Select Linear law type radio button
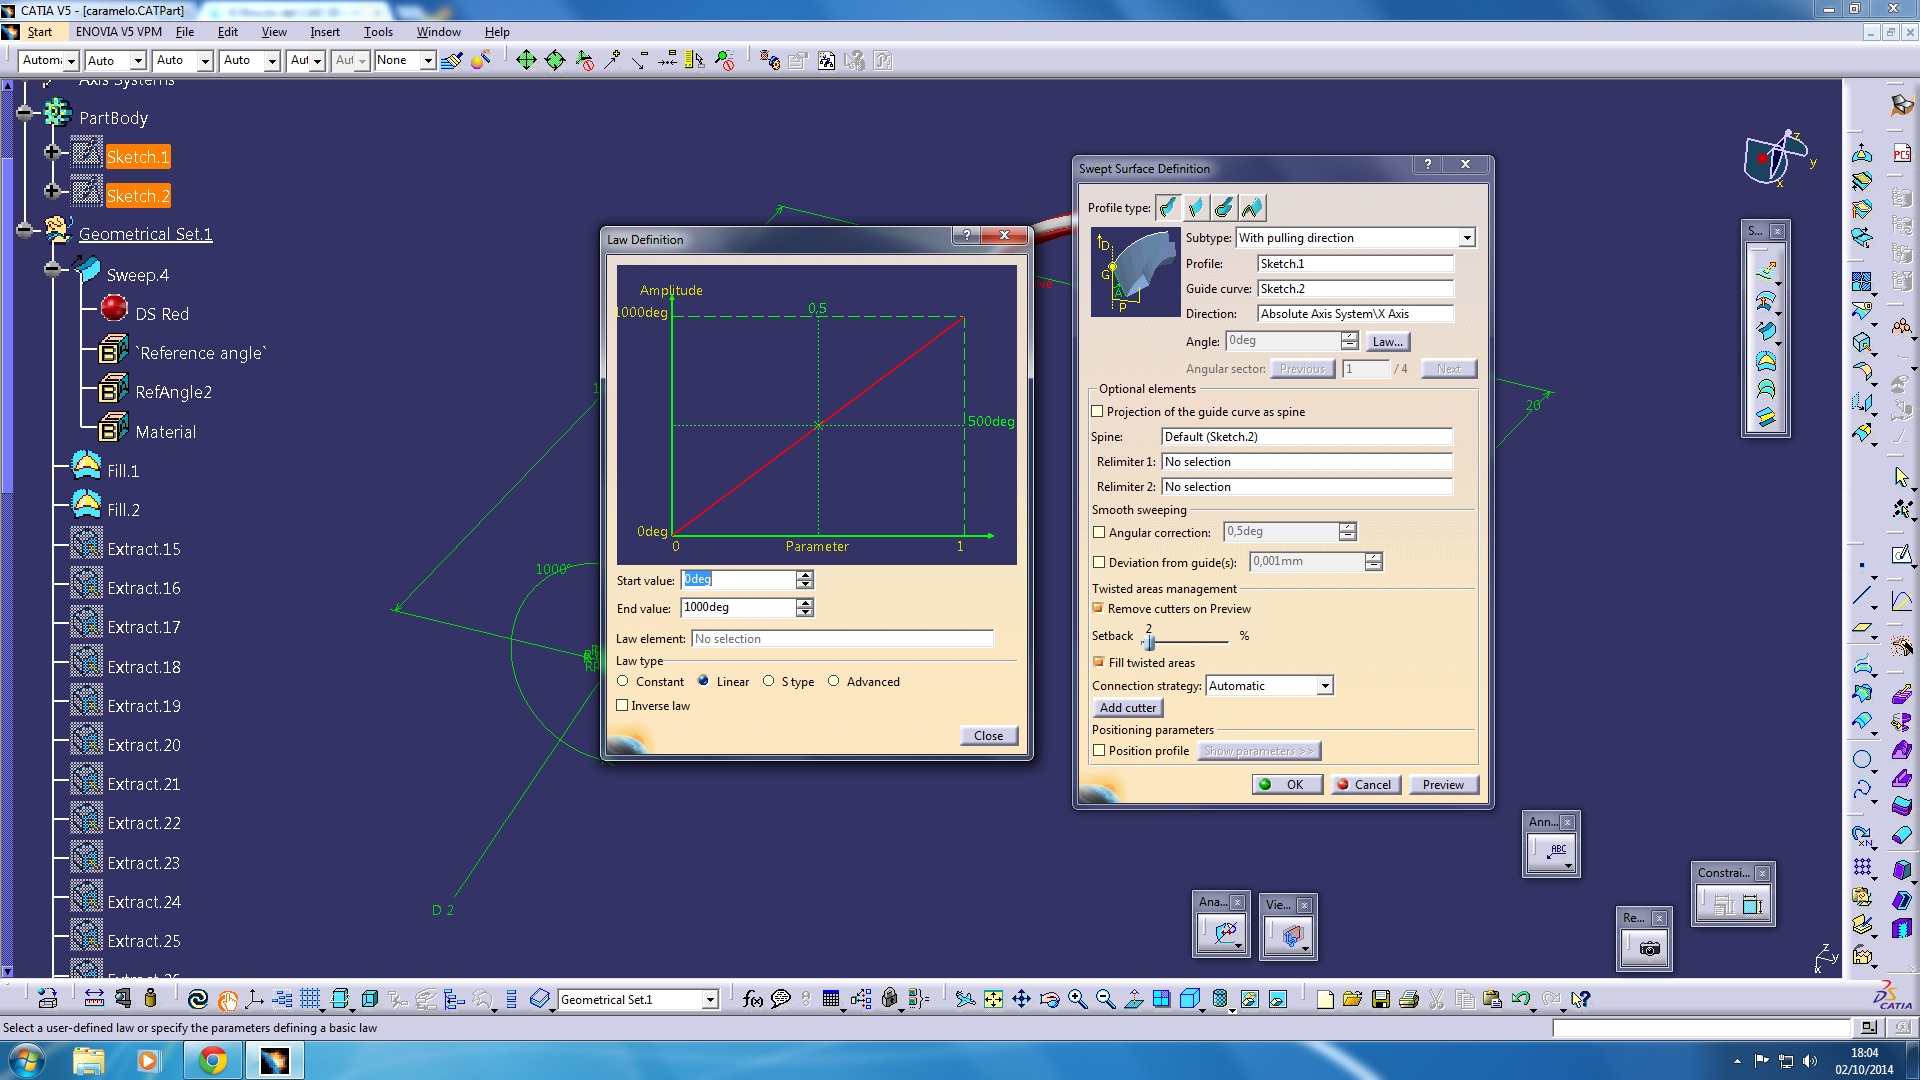The width and height of the screenshot is (1920, 1080). pyautogui.click(x=704, y=680)
